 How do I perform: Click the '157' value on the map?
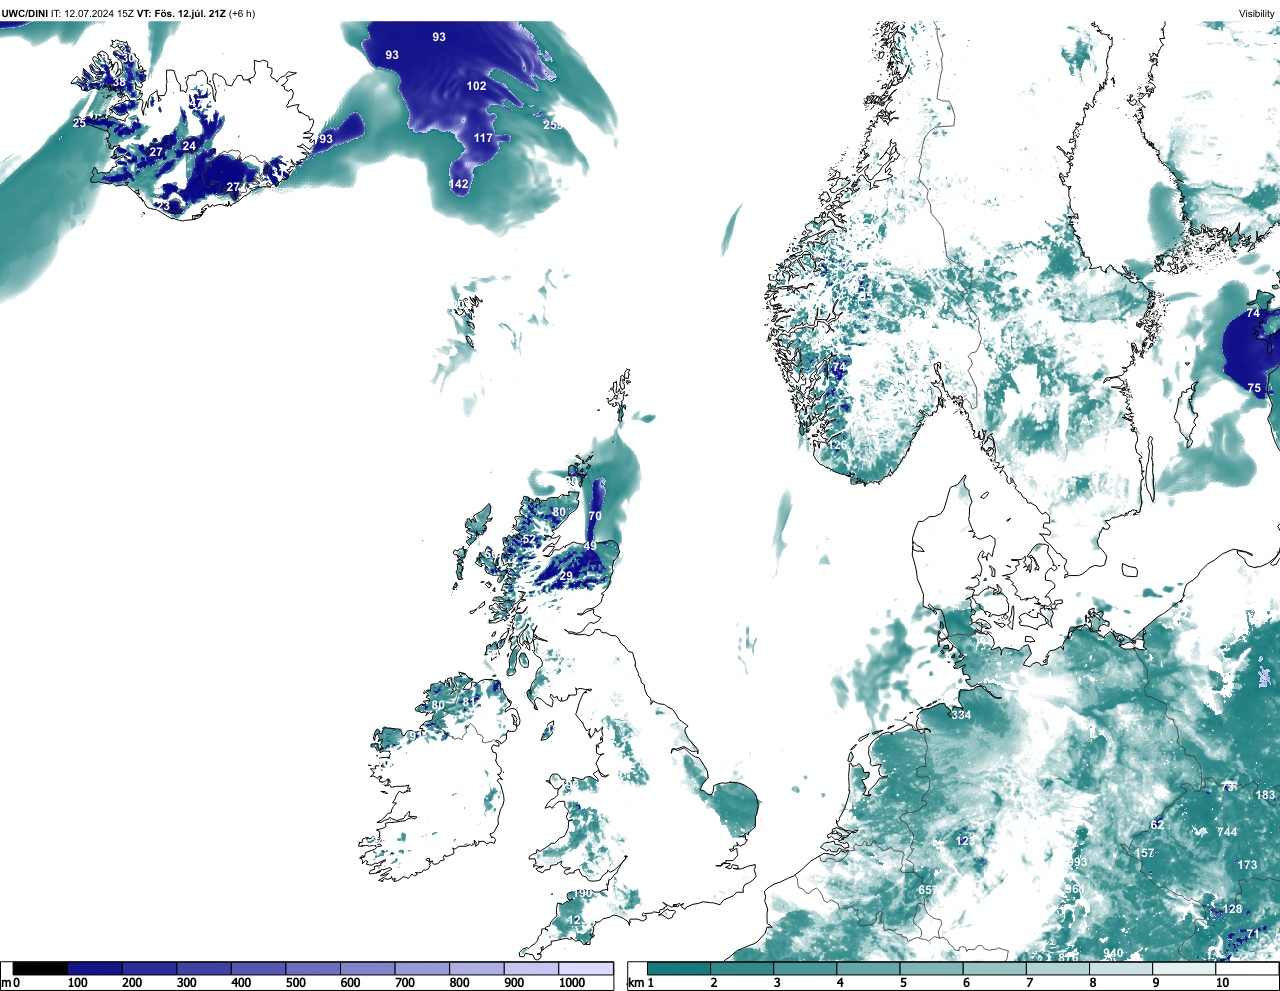pos(1144,853)
